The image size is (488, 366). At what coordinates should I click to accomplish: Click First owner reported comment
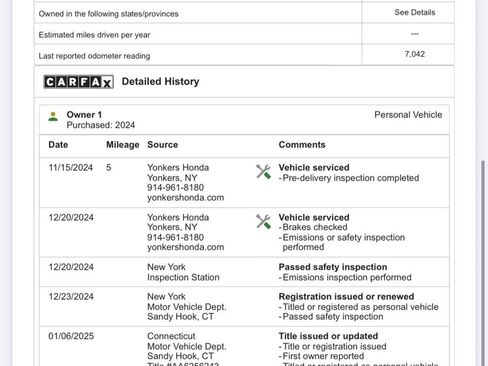(x=321, y=356)
